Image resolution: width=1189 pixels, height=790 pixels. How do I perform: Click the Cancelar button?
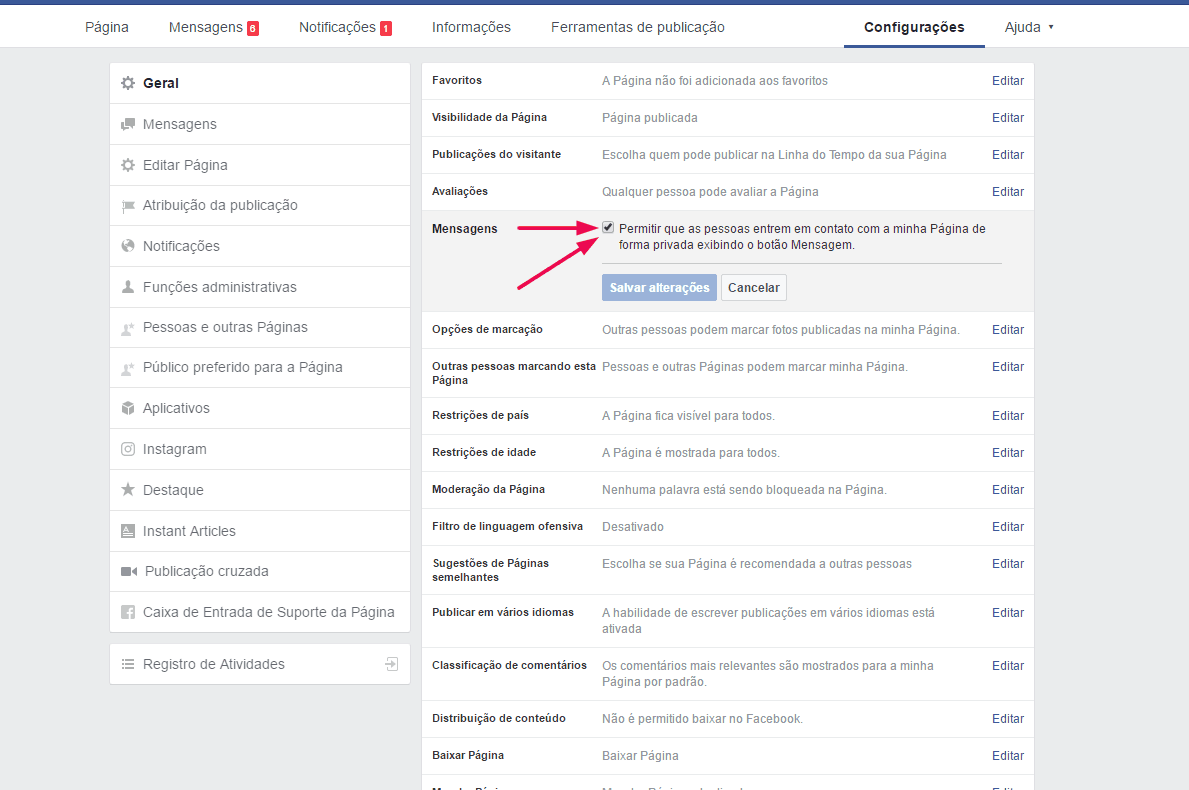click(754, 287)
